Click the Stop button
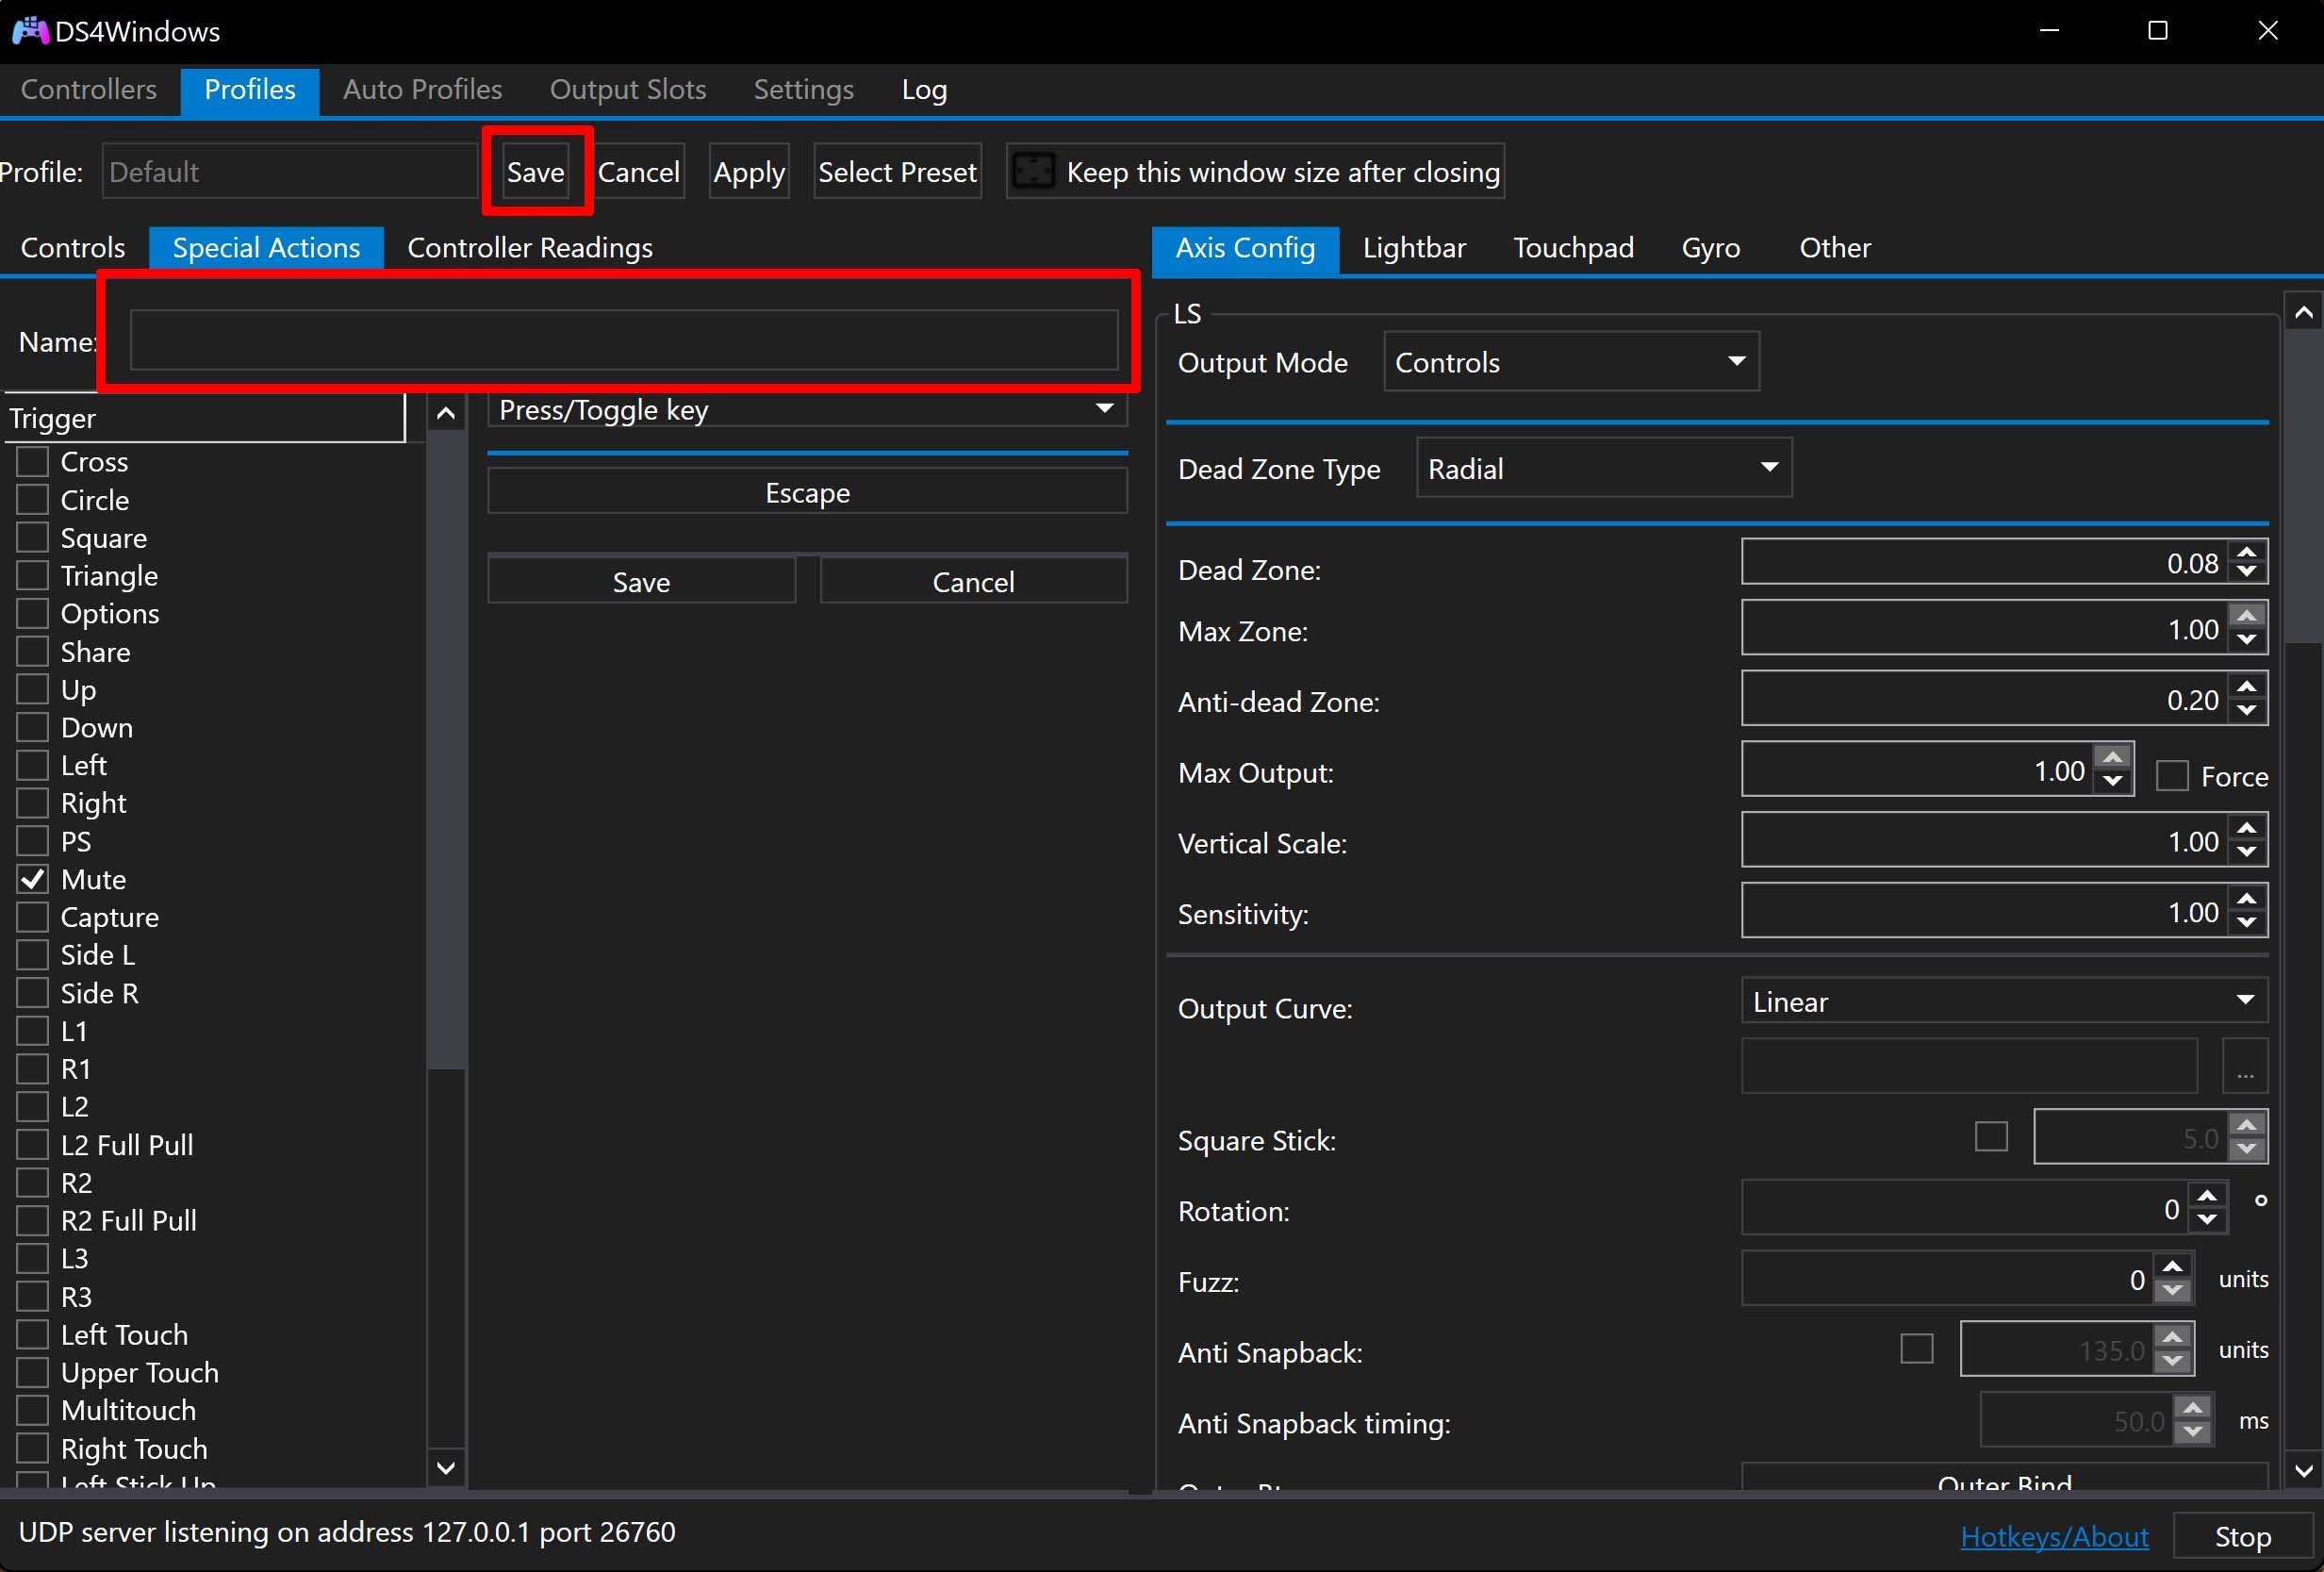Viewport: 2324px width, 1572px height. [x=2242, y=1536]
